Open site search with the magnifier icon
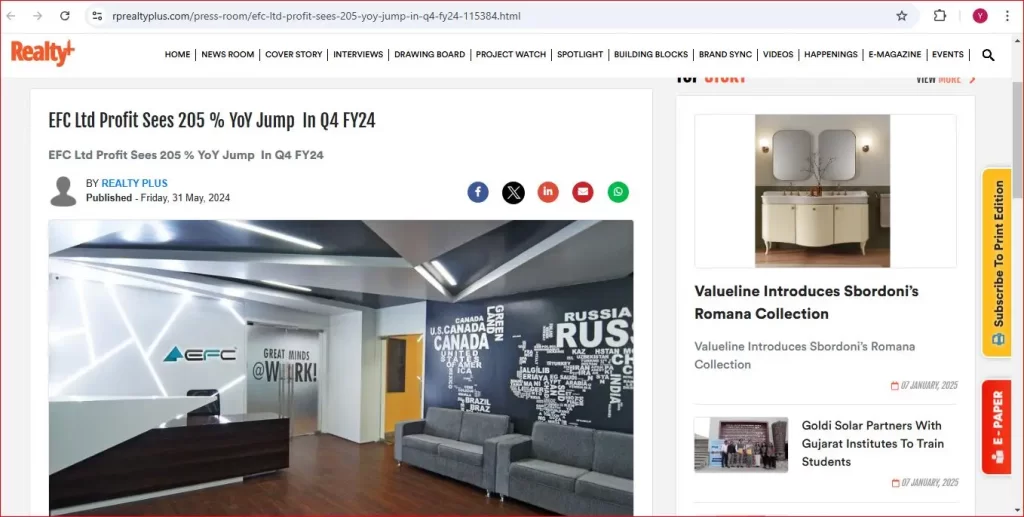The width and height of the screenshot is (1024, 517). click(x=988, y=55)
